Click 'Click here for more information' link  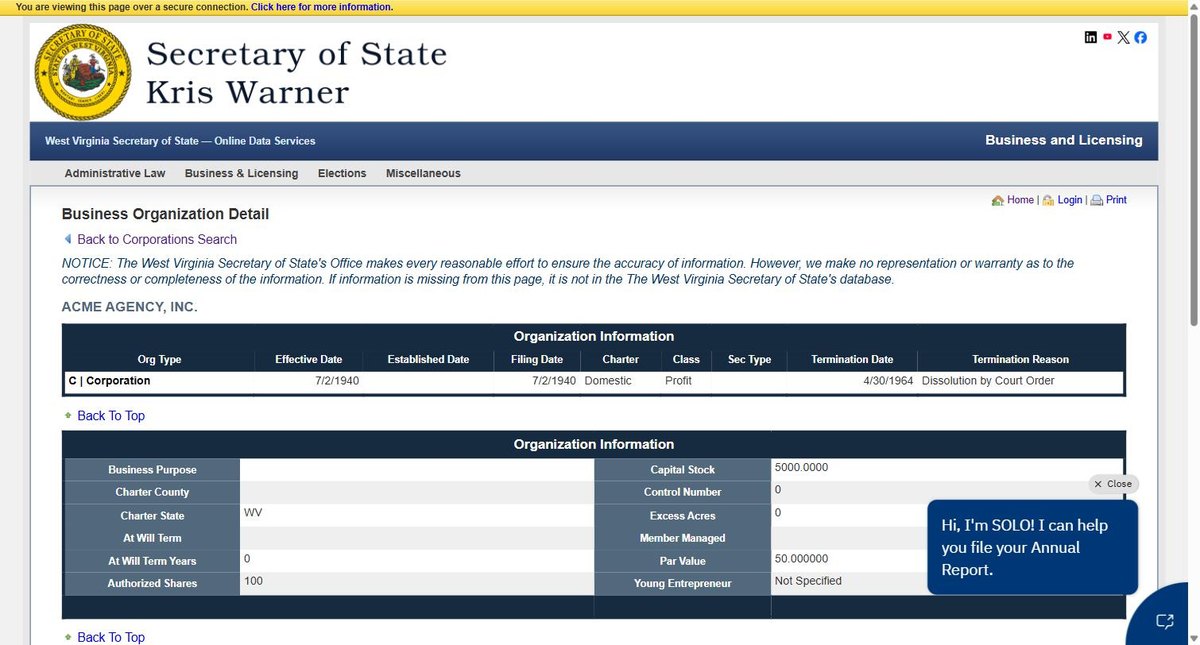pyautogui.click(x=321, y=7)
